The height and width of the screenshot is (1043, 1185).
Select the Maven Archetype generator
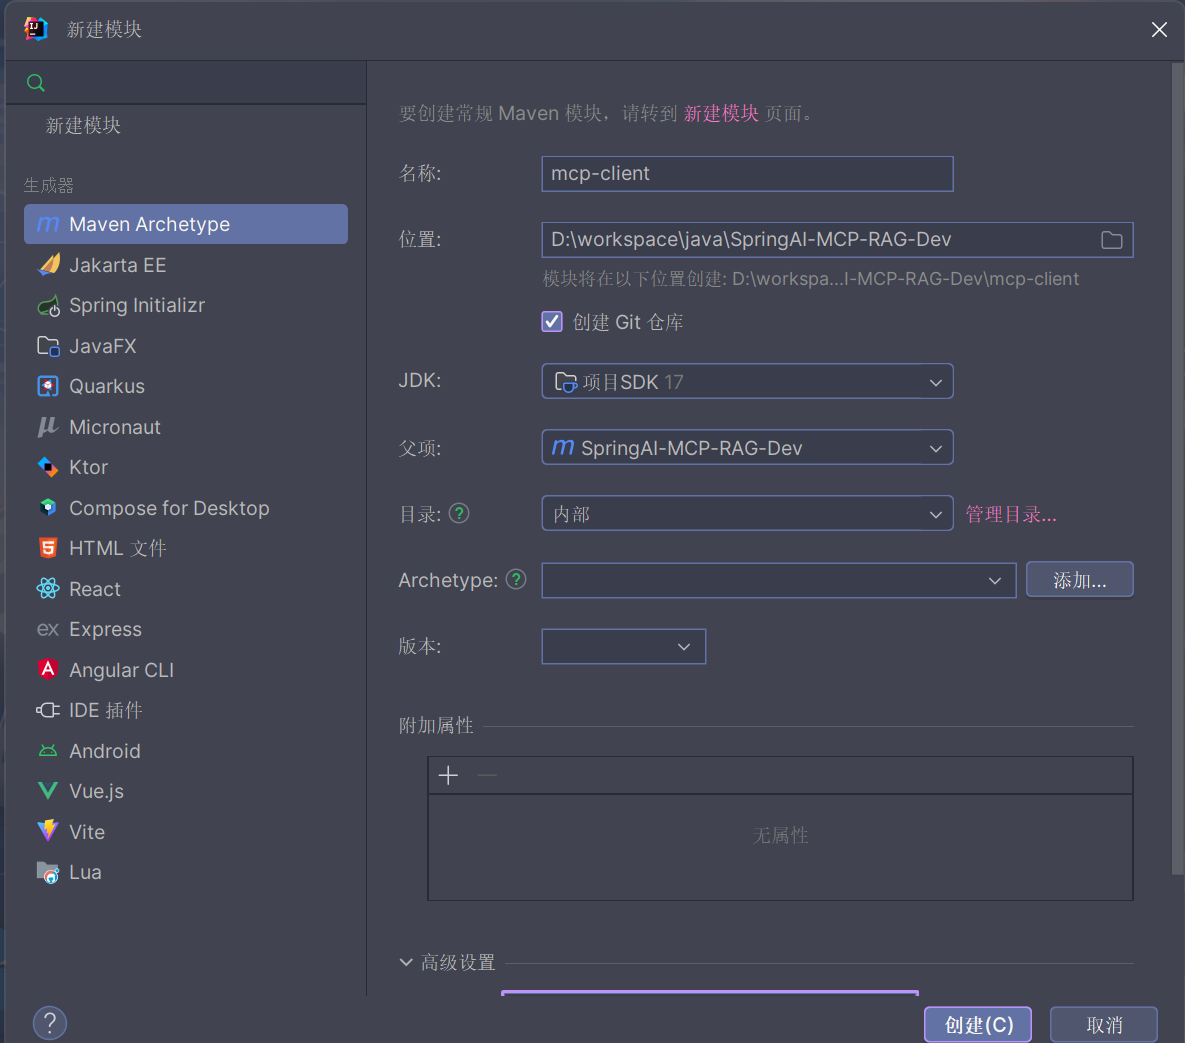pos(186,224)
